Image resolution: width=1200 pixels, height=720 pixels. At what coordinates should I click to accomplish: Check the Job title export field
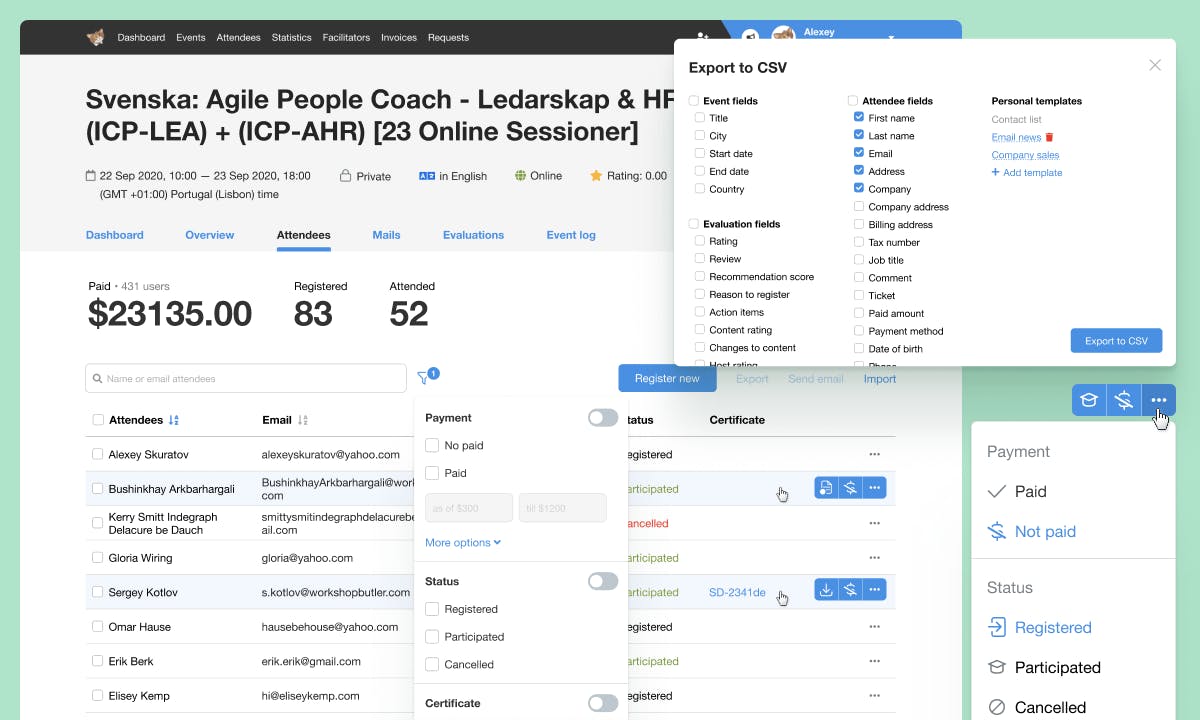pos(859,260)
